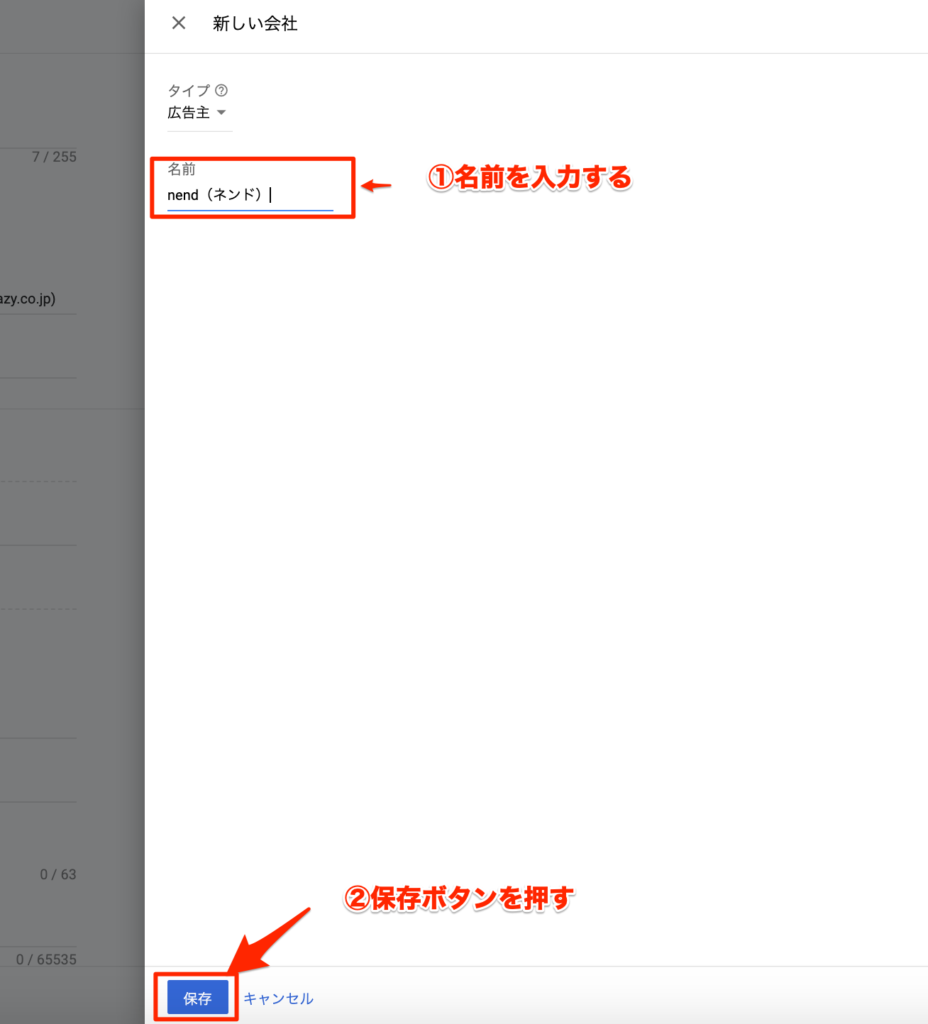Click the 7 / 255 counter in background
928x1024 pixels.
(x=54, y=157)
